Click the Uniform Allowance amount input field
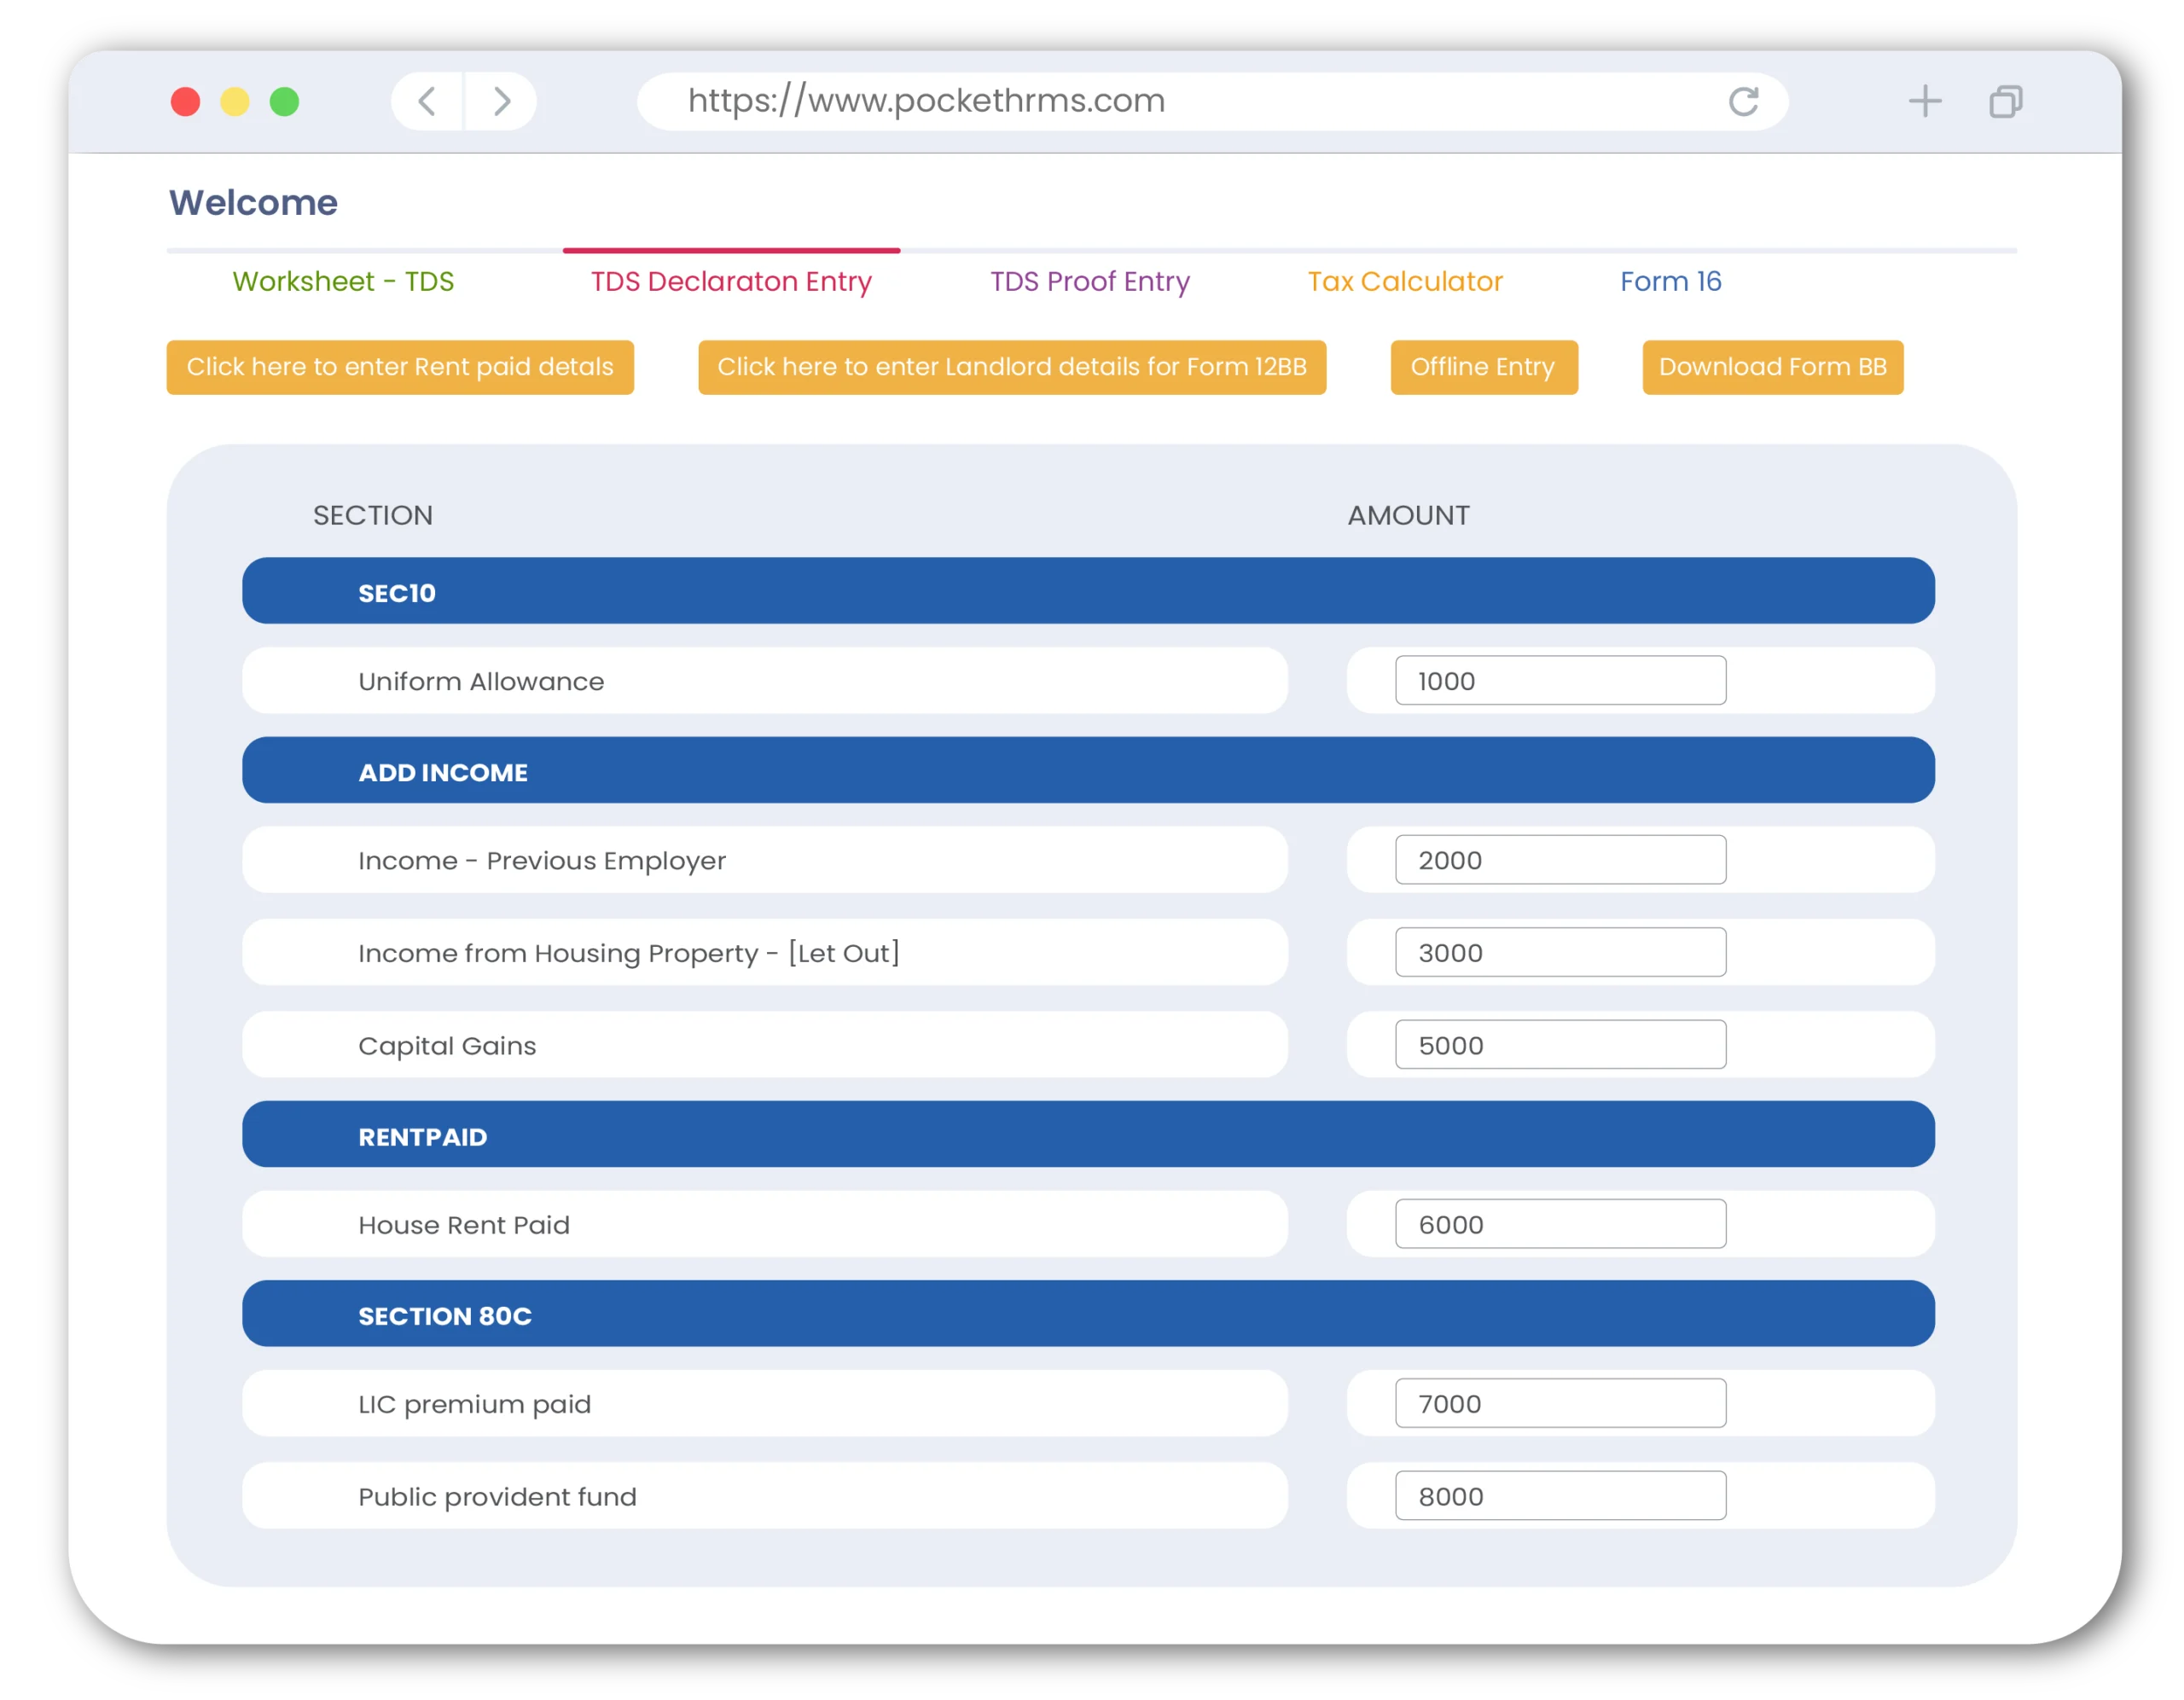This screenshot has width=2184, height=1700. (1560, 681)
